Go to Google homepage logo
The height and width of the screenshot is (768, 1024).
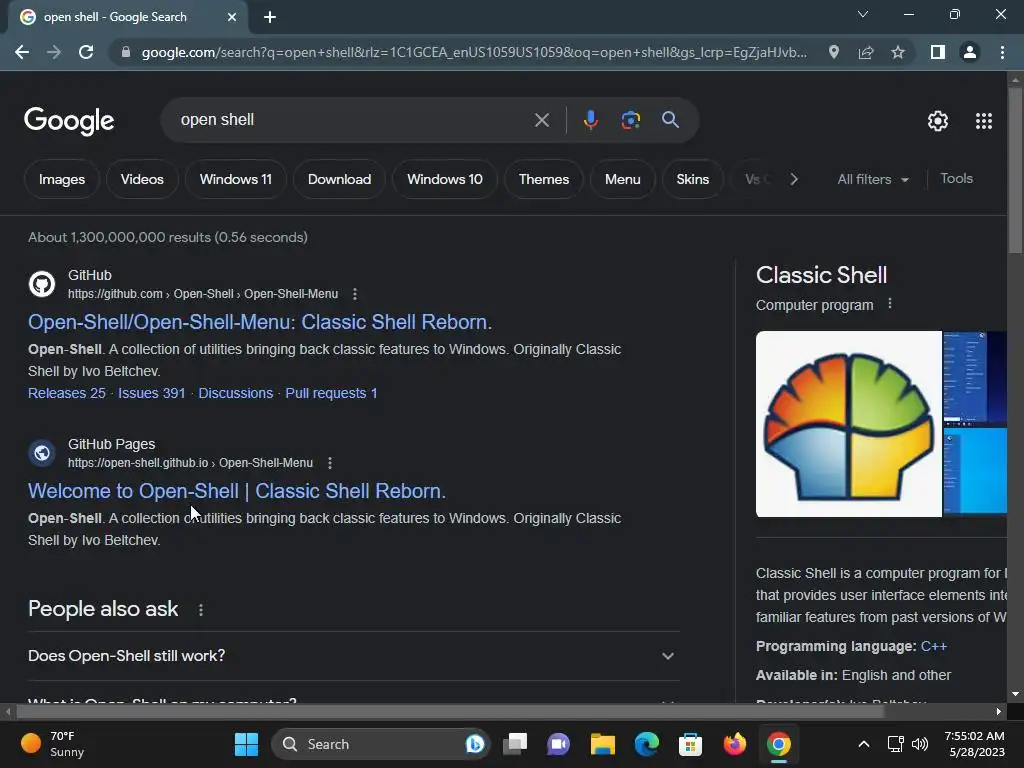click(69, 121)
